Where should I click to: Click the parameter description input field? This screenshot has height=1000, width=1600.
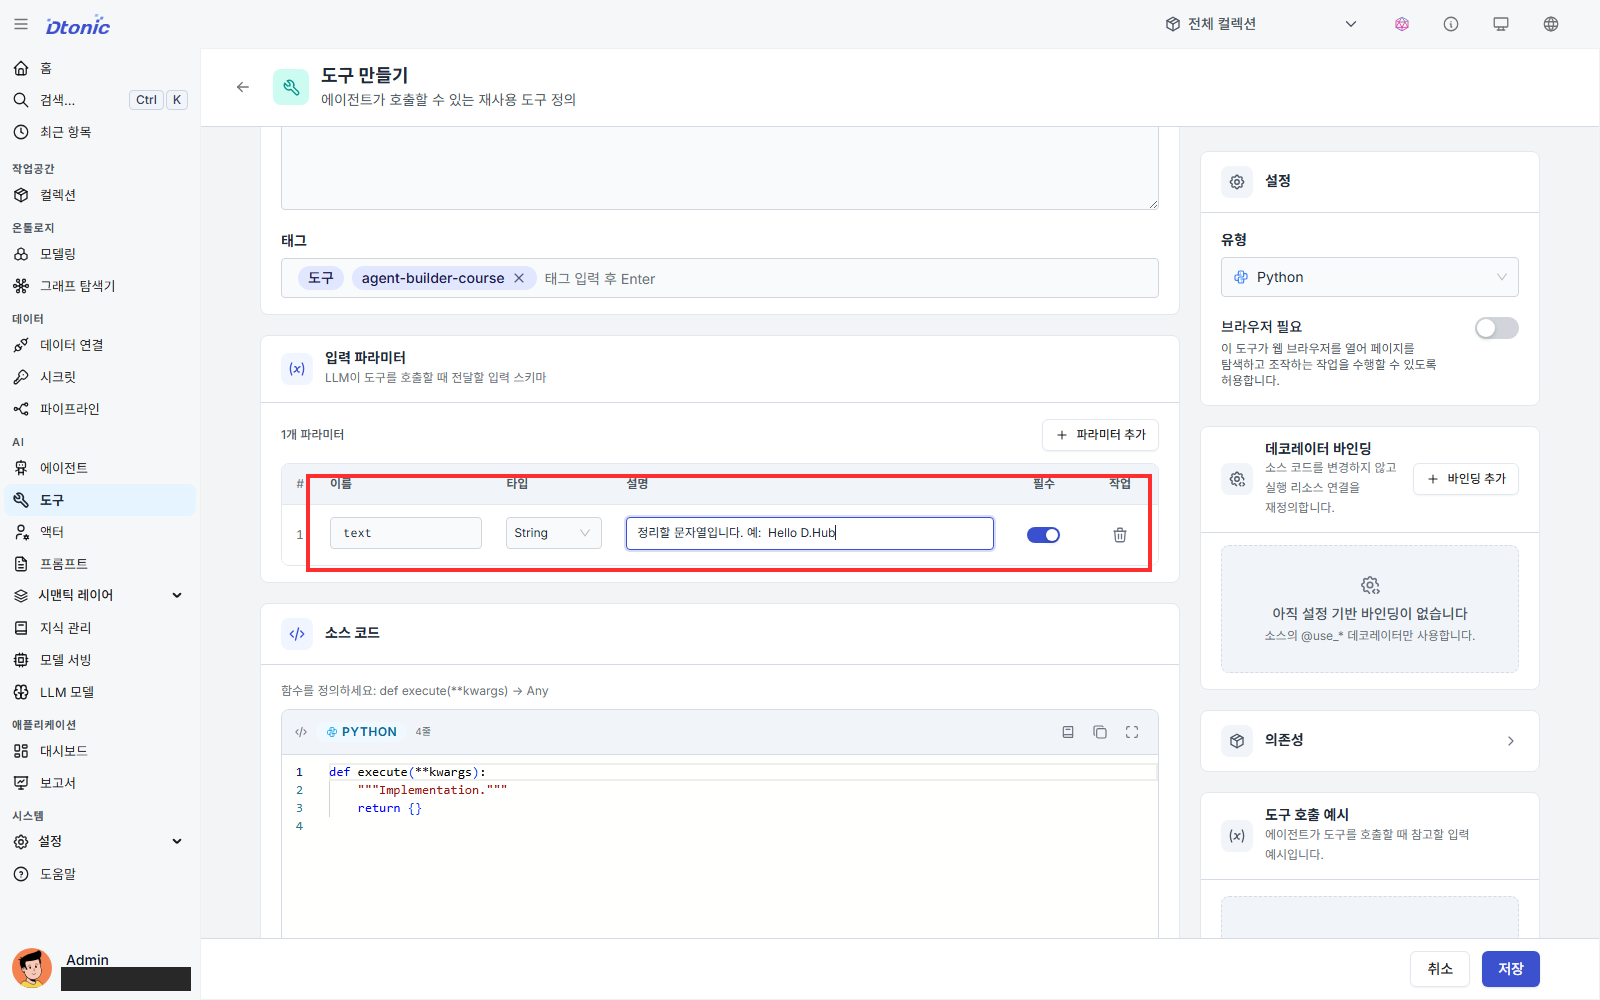pos(810,533)
